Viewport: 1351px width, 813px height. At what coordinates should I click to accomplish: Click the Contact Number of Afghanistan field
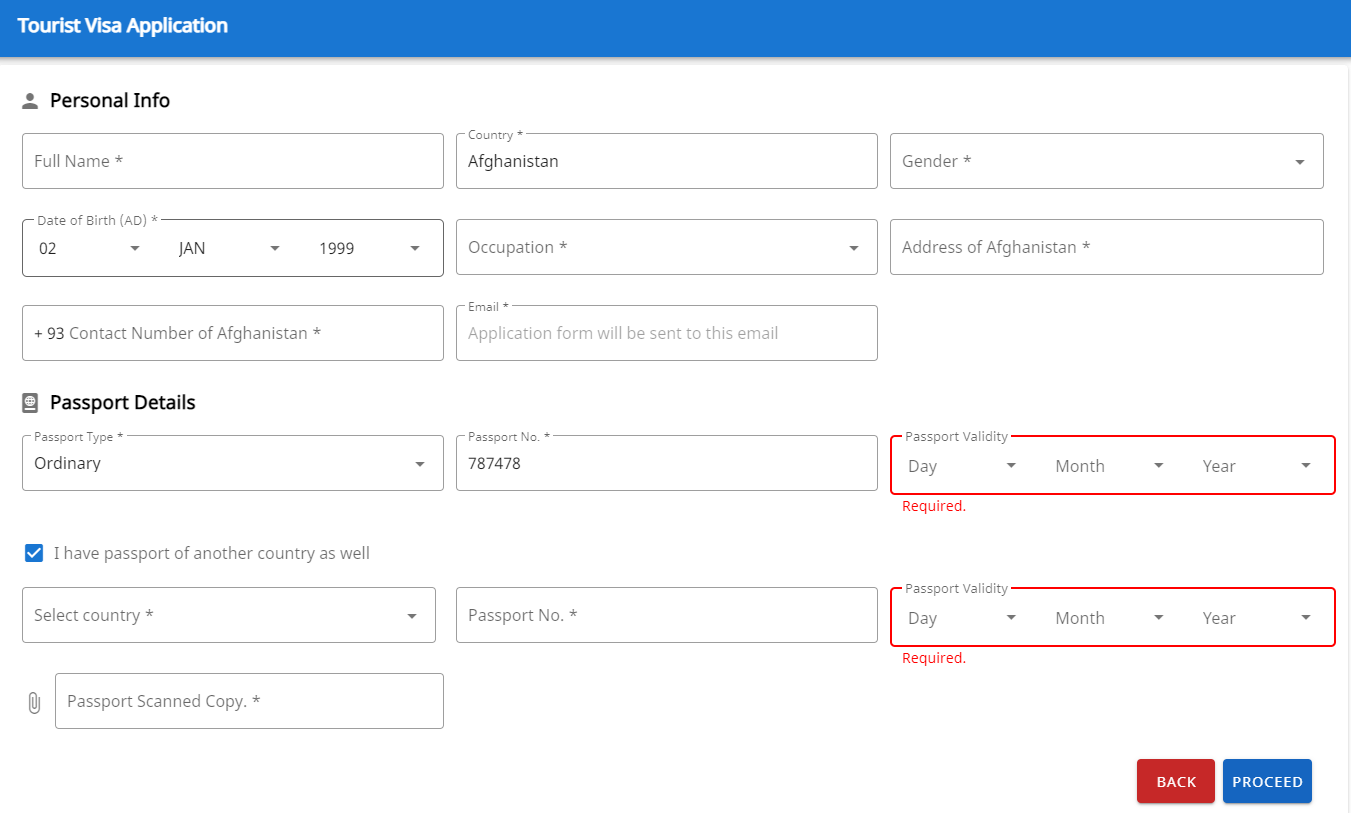(x=233, y=333)
